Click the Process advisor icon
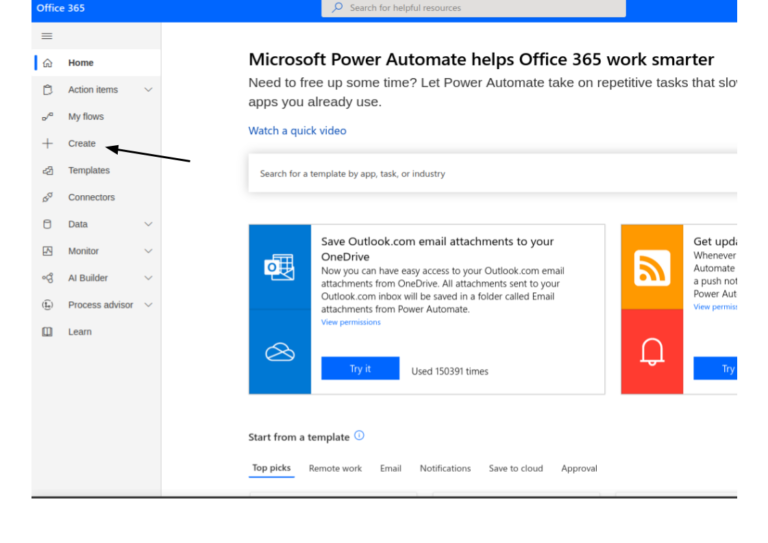Screen dimensions: 768x543 (48, 305)
